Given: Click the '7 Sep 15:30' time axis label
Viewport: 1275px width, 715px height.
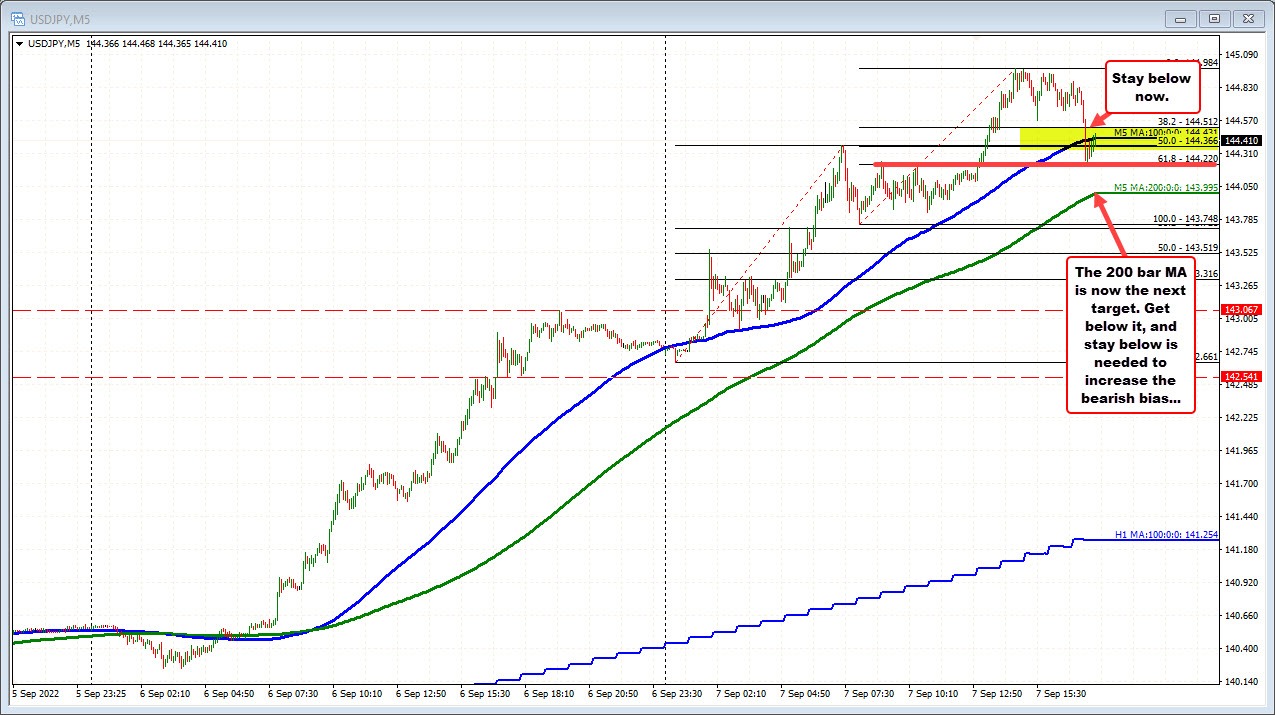Looking at the screenshot, I should (x=1061, y=691).
